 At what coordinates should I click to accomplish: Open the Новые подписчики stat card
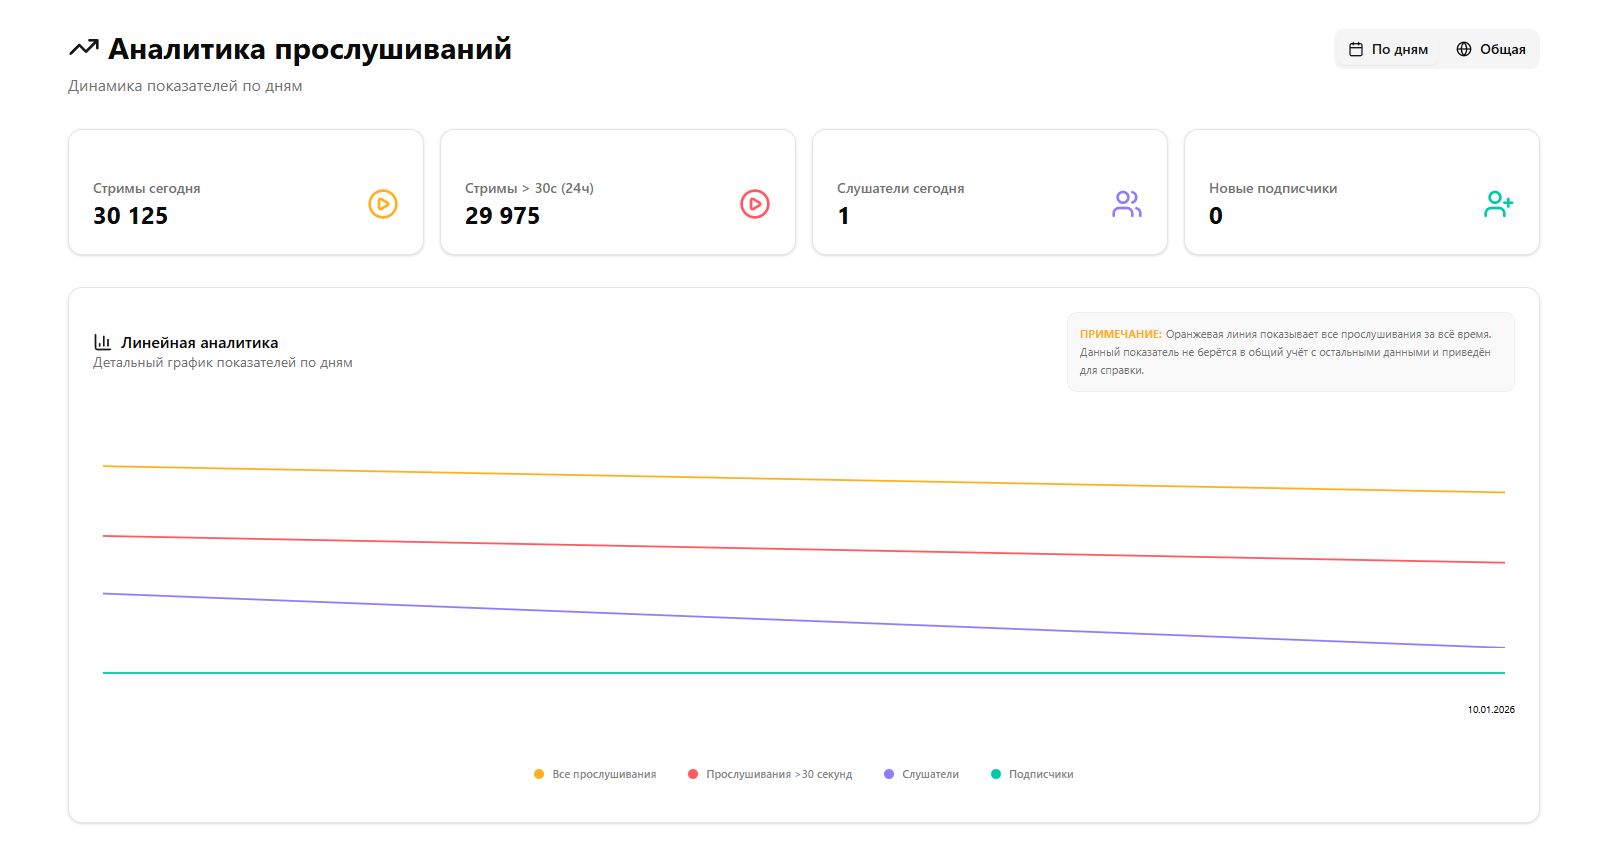click(x=1361, y=192)
